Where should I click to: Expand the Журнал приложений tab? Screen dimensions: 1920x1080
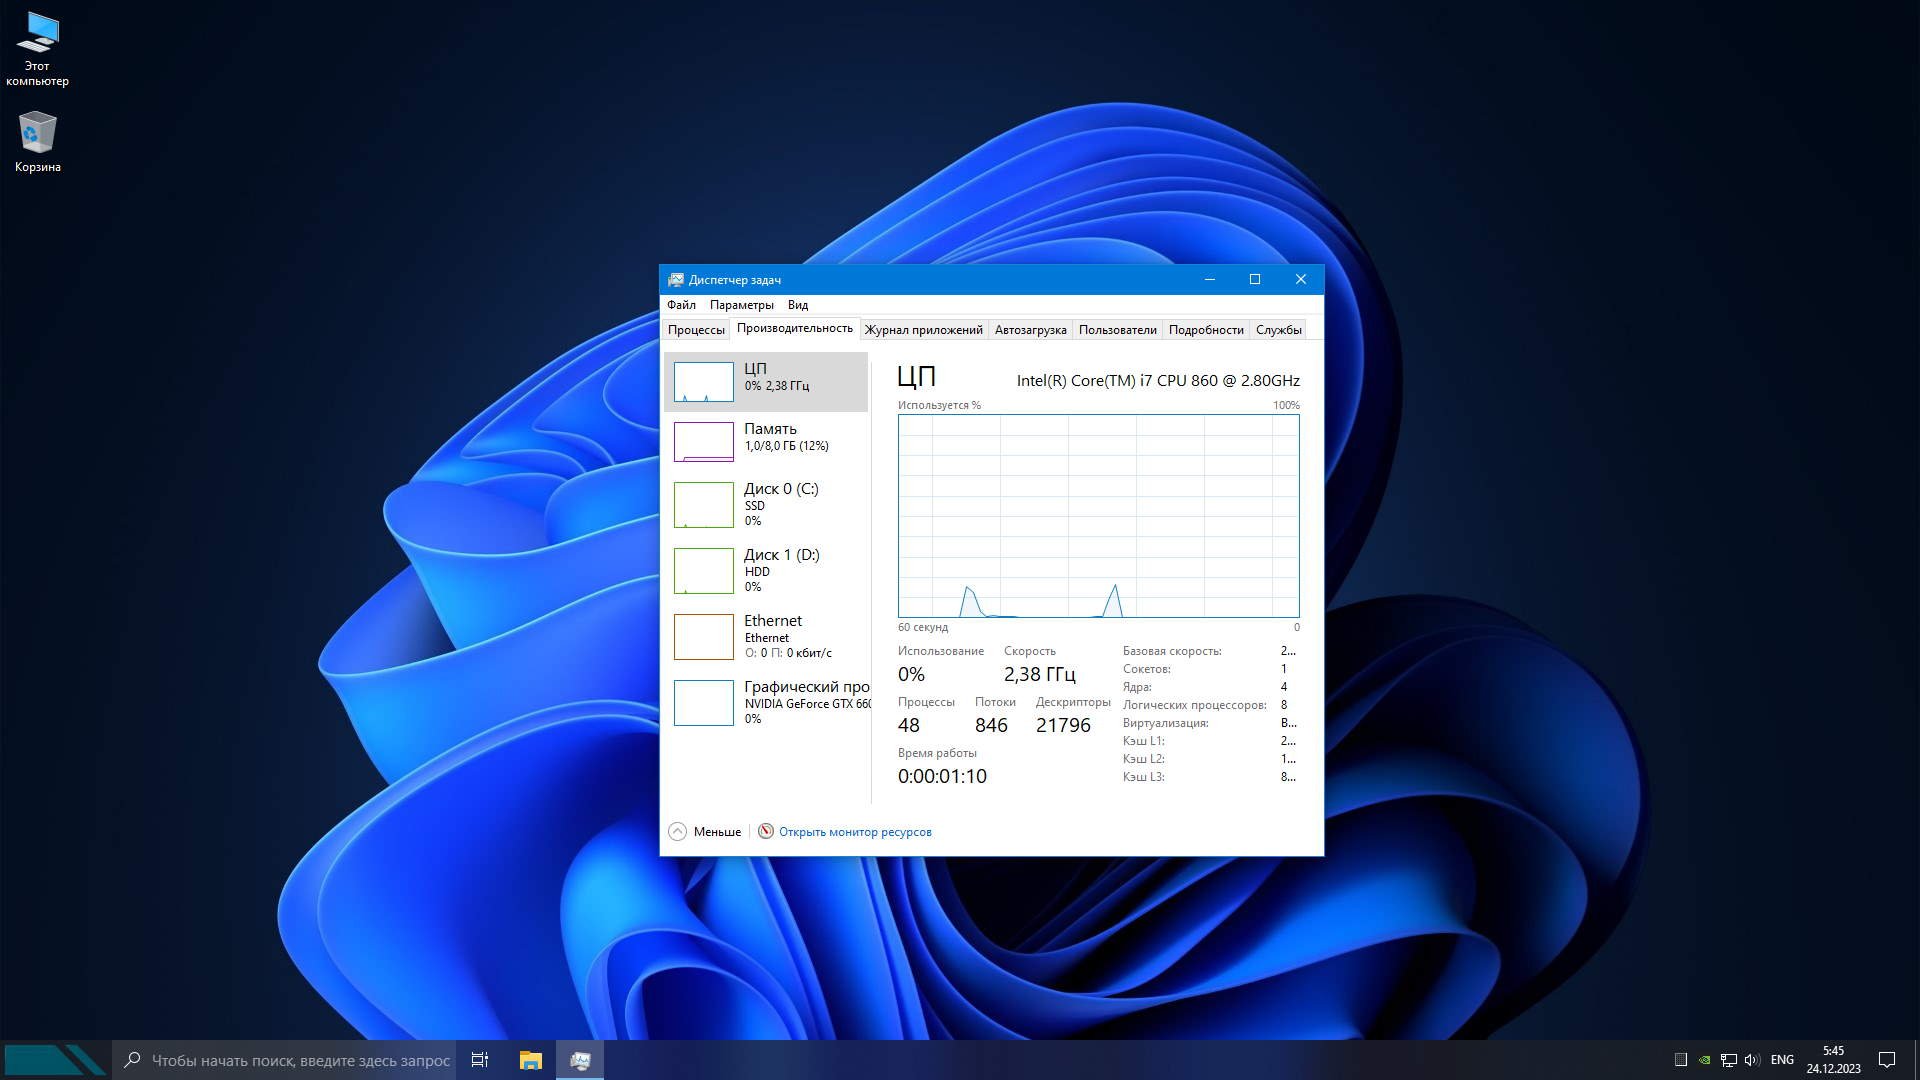pyautogui.click(x=923, y=328)
